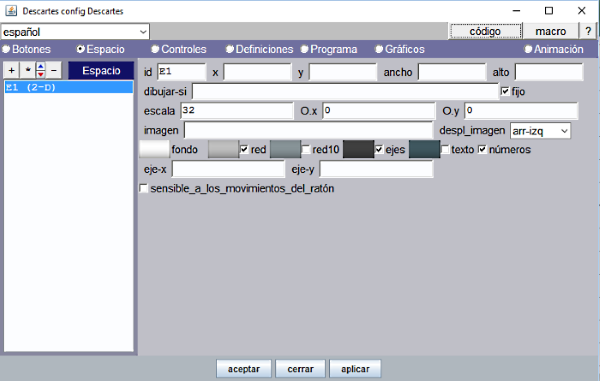Viewport: 600px width, 381px height.
Task: Move space down with red arrow
Action: [41, 74]
